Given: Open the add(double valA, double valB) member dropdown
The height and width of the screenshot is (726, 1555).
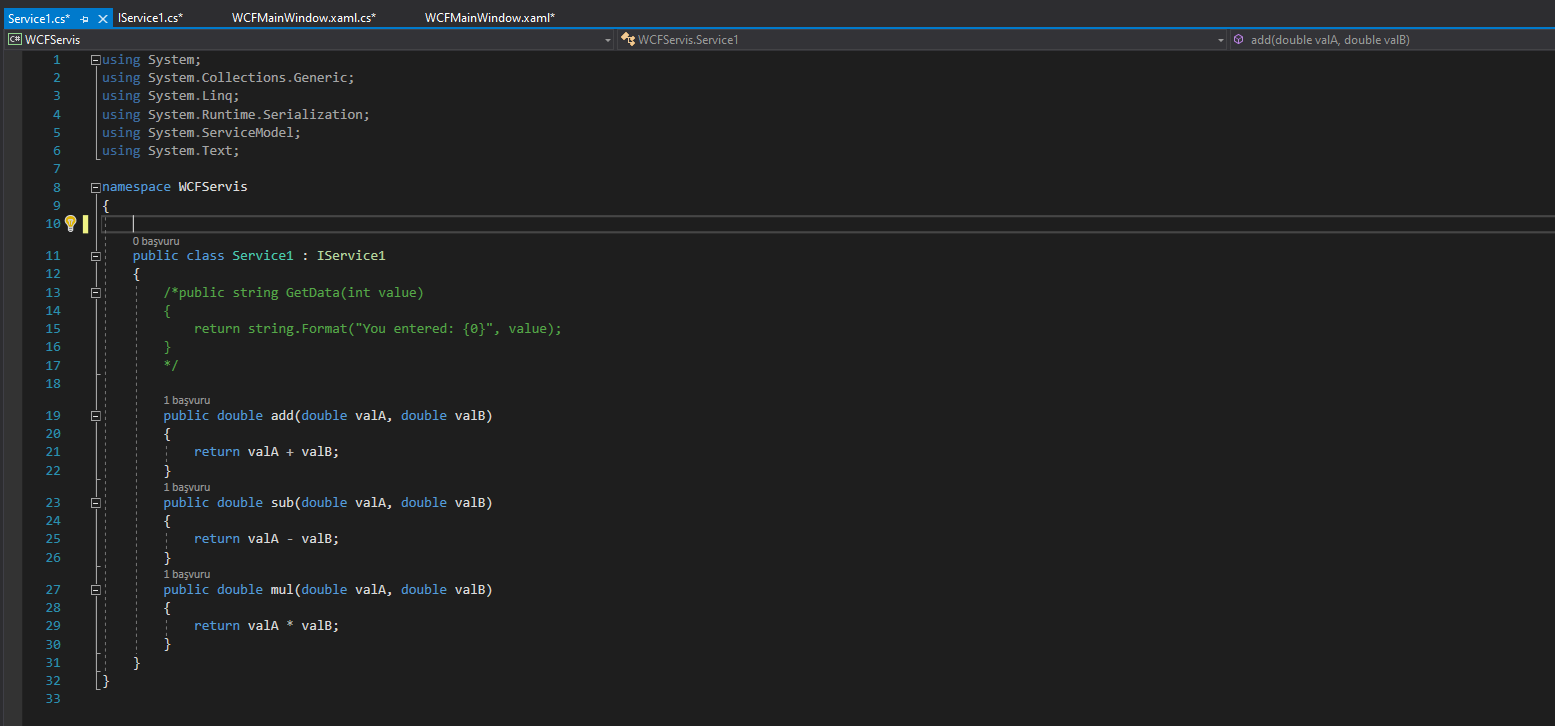Looking at the screenshot, I should pos(1391,40).
